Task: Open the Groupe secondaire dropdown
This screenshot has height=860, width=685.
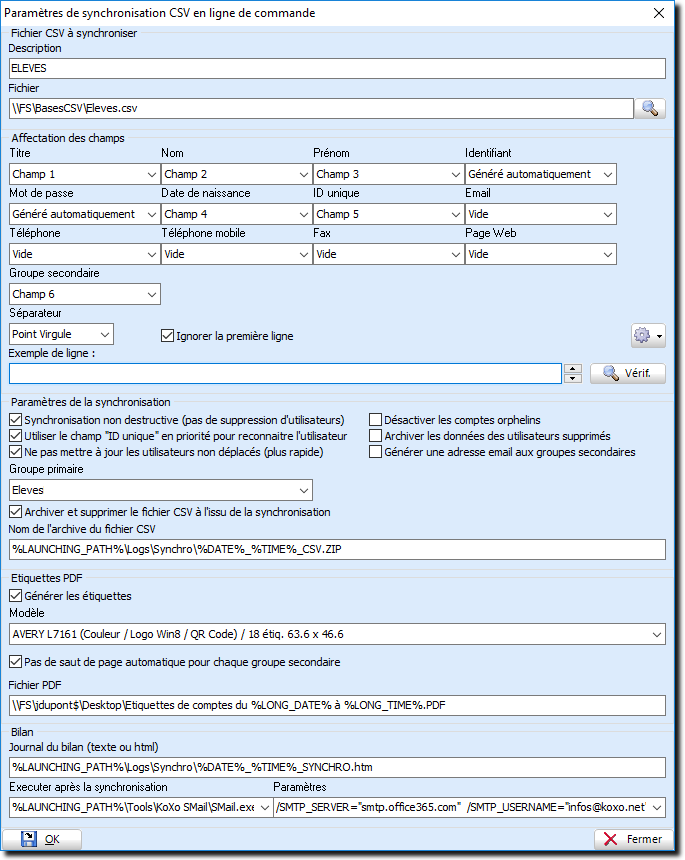Action: [x=85, y=295]
